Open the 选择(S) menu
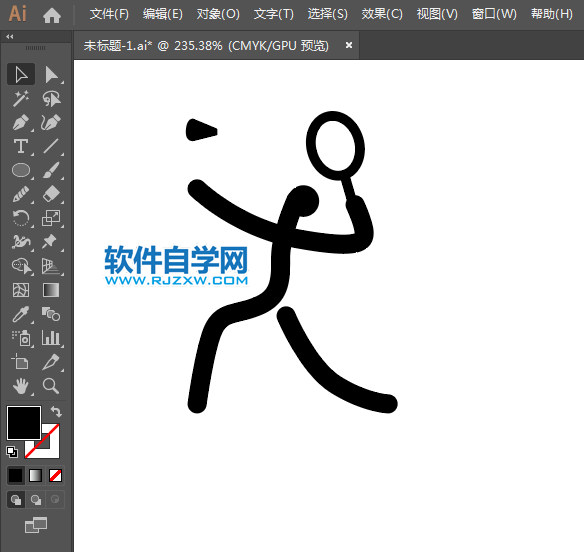This screenshot has height=552, width=584. [x=327, y=15]
